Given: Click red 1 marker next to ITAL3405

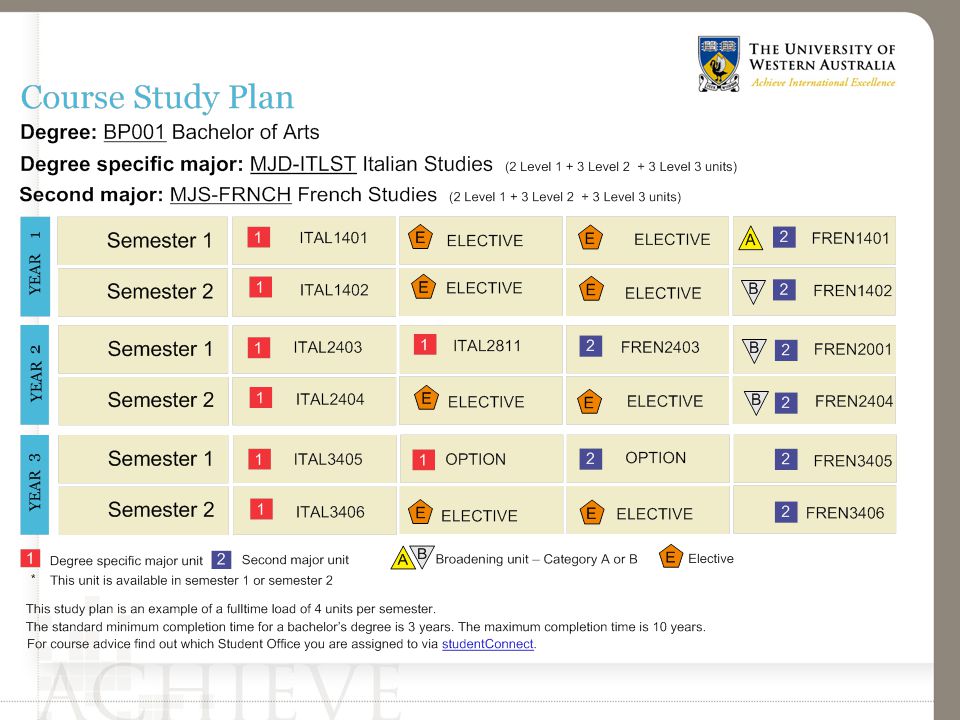Looking at the screenshot, I should tap(259, 459).
